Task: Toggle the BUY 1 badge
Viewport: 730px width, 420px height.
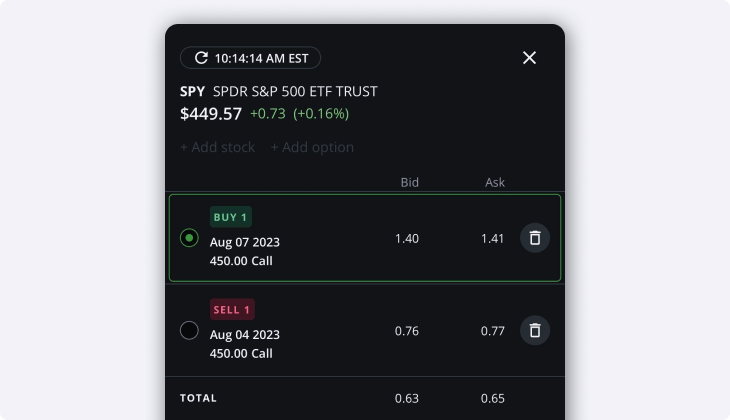Action: coord(231,217)
